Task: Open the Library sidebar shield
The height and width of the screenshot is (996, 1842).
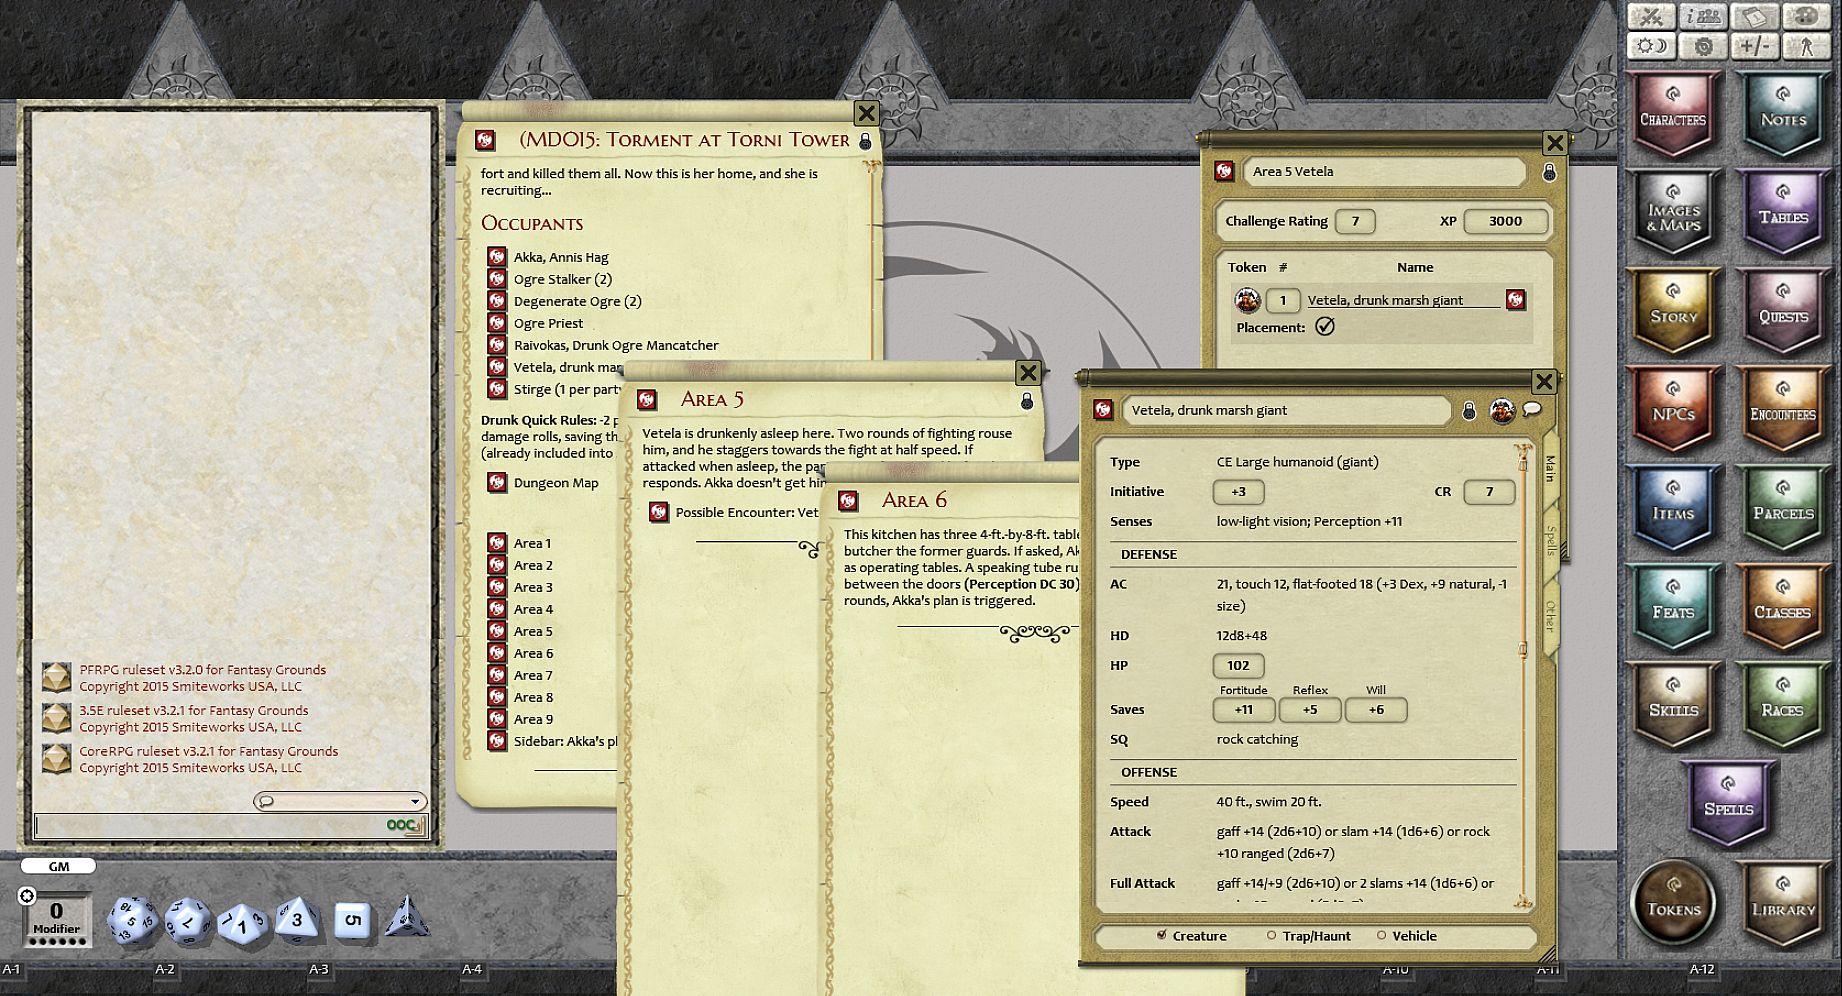Action: pyautogui.click(x=1783, y=903)
